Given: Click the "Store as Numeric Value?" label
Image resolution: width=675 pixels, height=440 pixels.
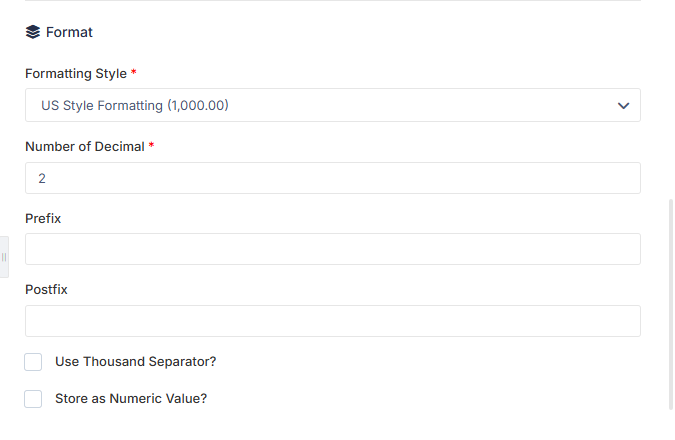Looking at the screenshot, I should (x=131, y=399).
